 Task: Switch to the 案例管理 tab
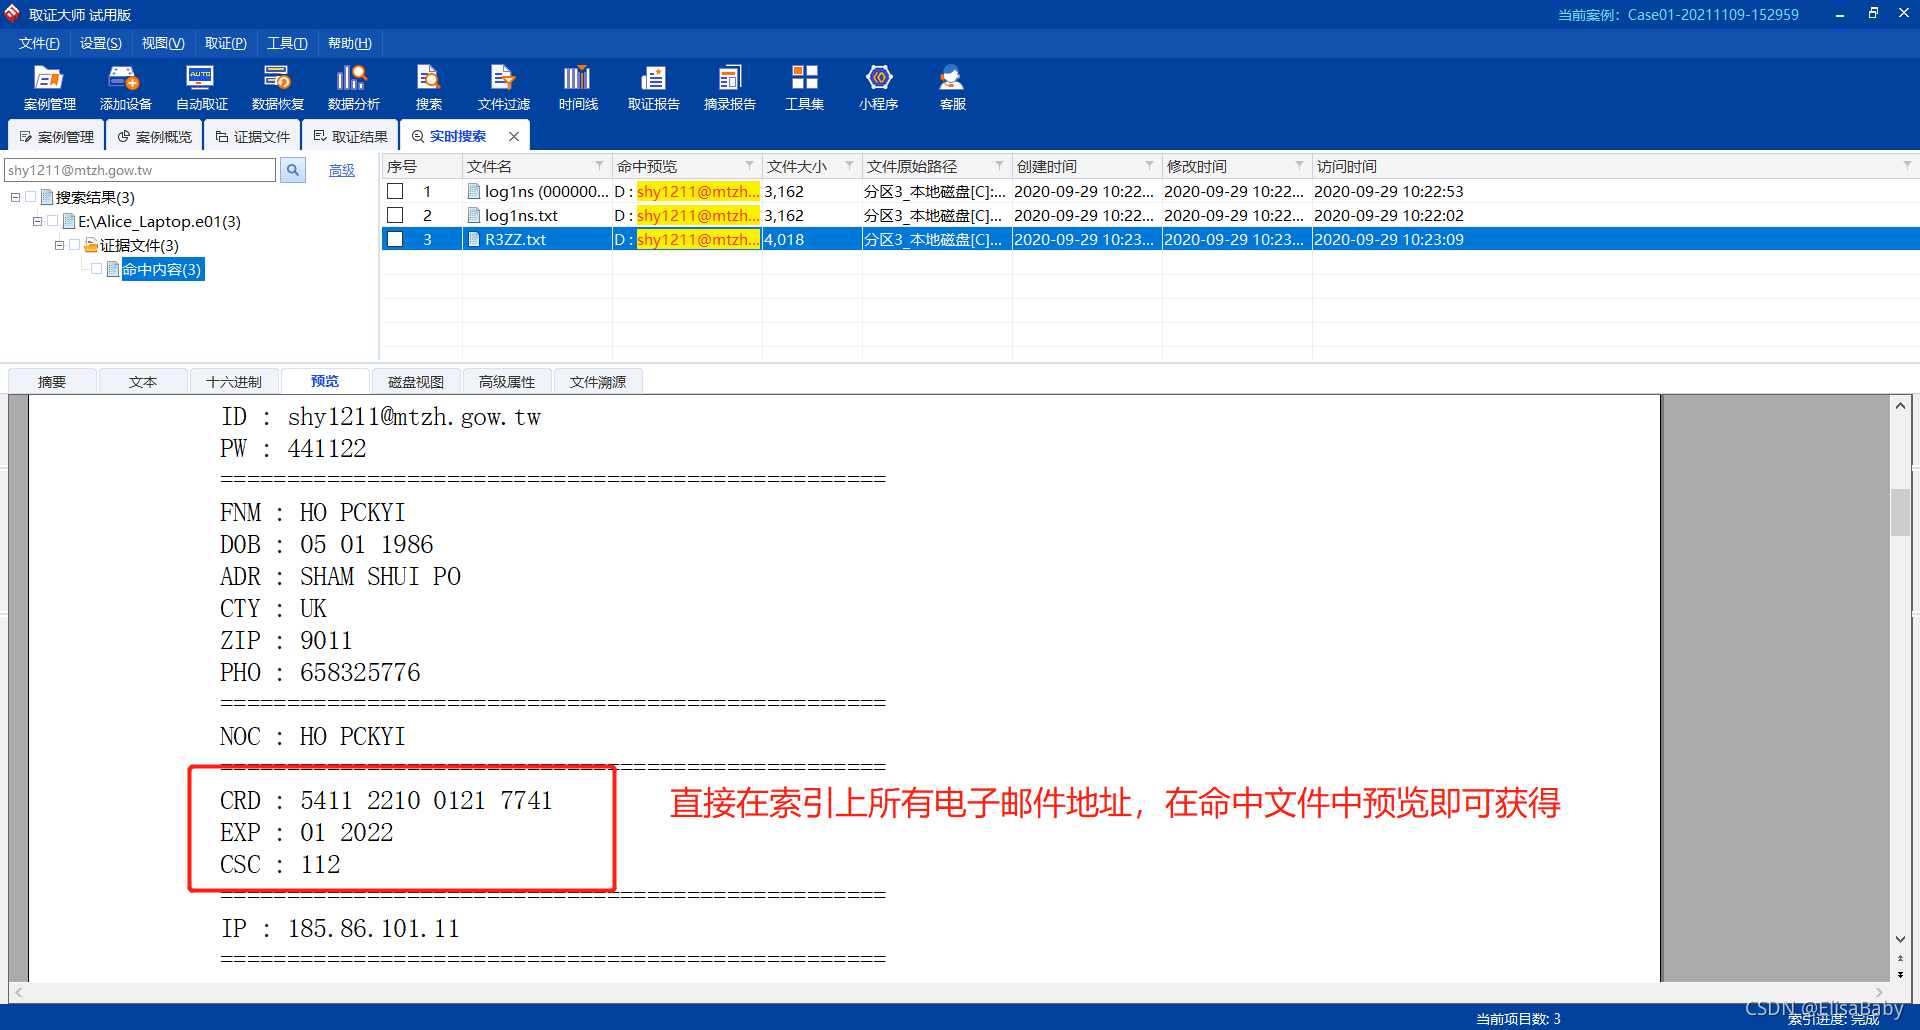pos(57,136)
